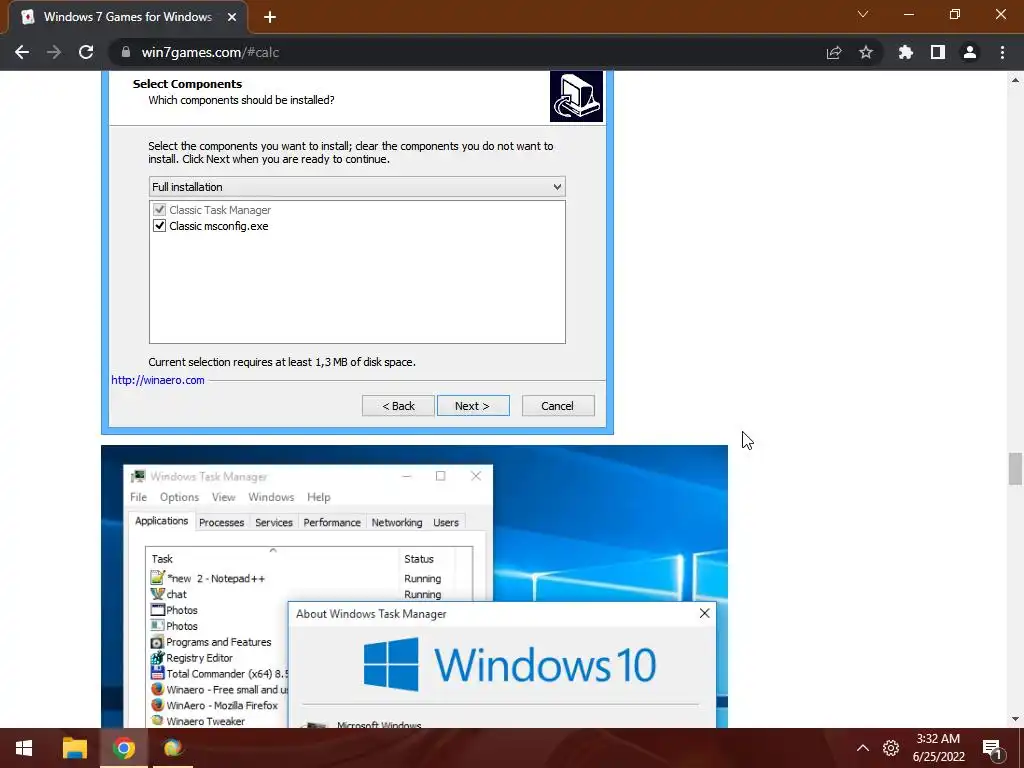This screenshot has height=768, width=1024.
Task: Open a new browser tab
Action: tap(270, 17)
